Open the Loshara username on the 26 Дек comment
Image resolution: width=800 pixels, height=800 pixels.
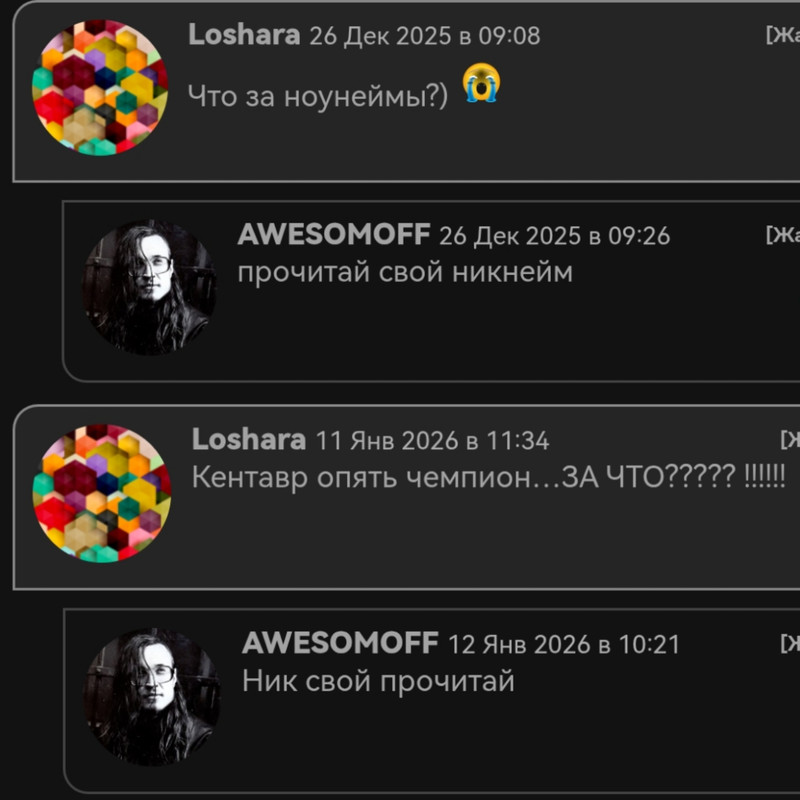click(244, 35)
